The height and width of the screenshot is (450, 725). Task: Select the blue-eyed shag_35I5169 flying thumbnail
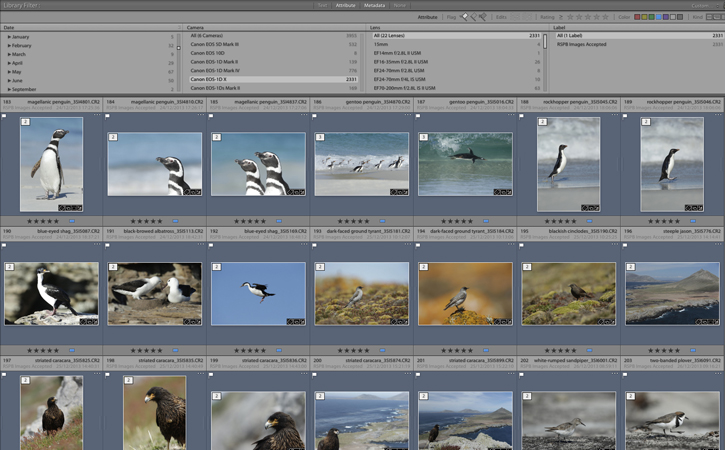(x=258, y=294)
